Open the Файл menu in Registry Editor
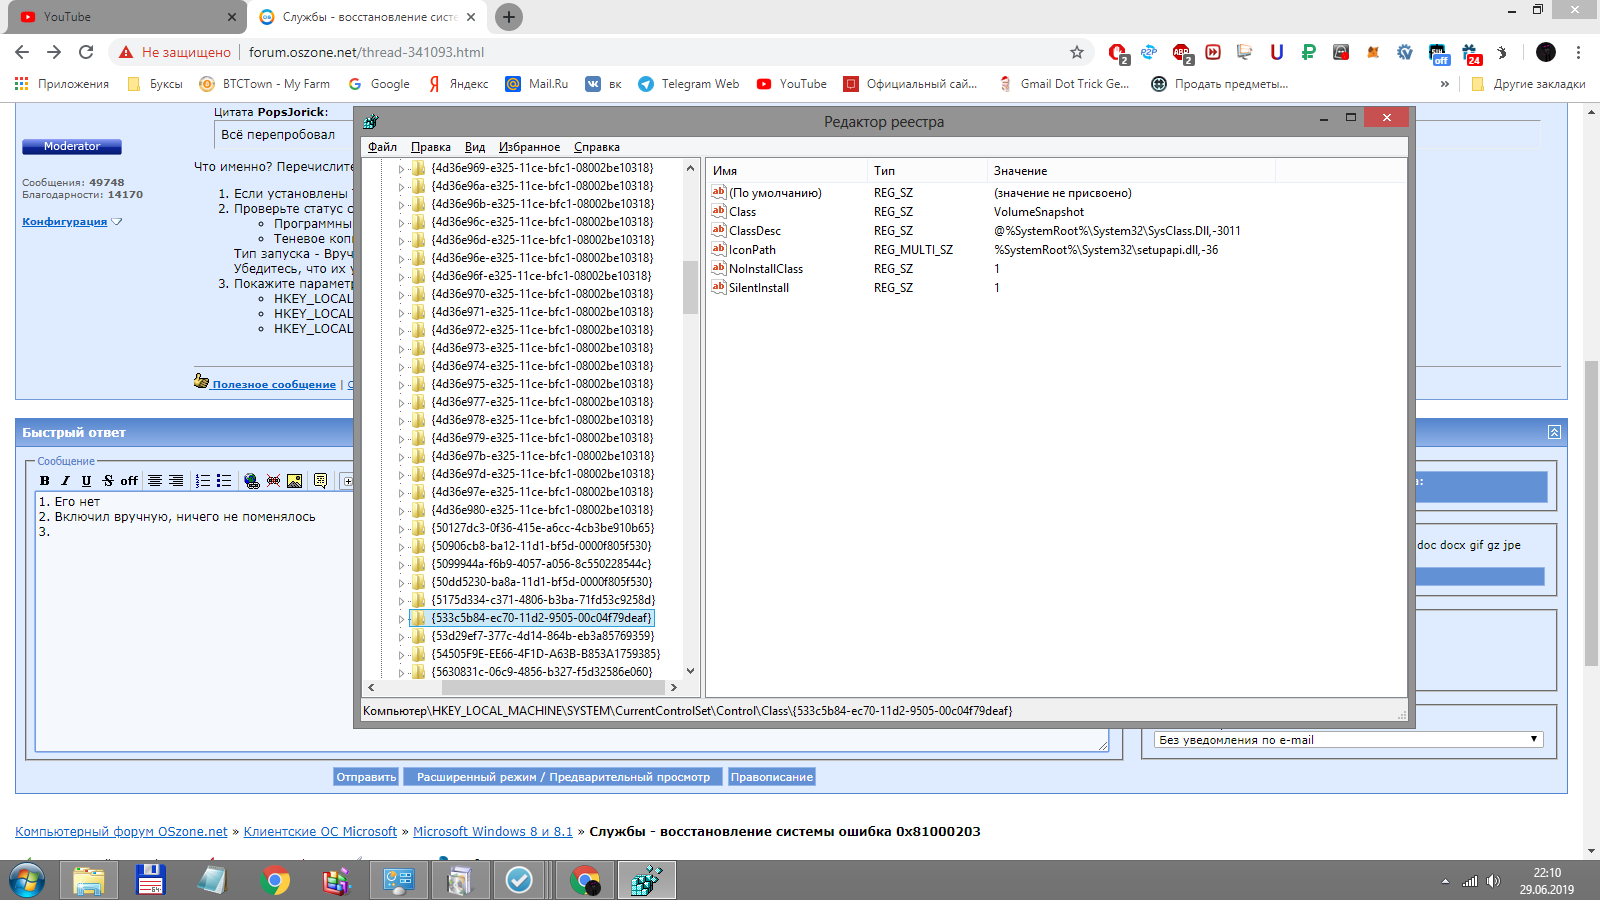1600x900 pixels. point(382,147)
